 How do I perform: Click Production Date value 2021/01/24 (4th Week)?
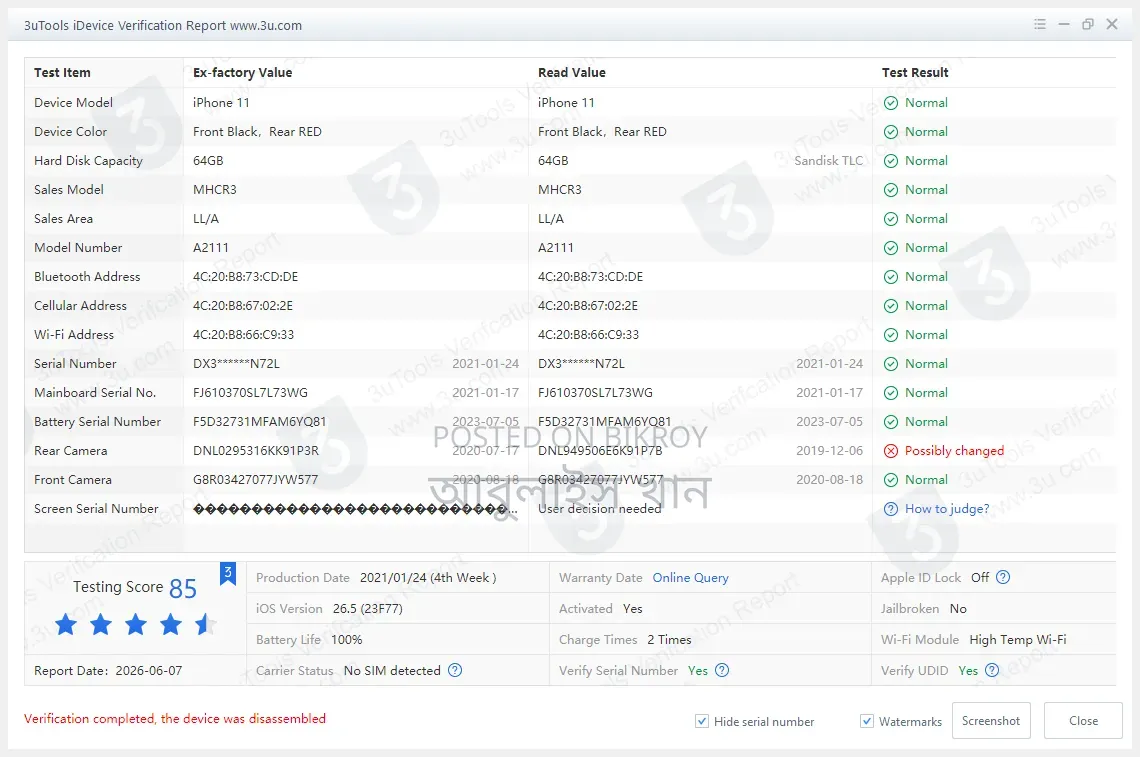pyautogui.click(x=428, y=577)
